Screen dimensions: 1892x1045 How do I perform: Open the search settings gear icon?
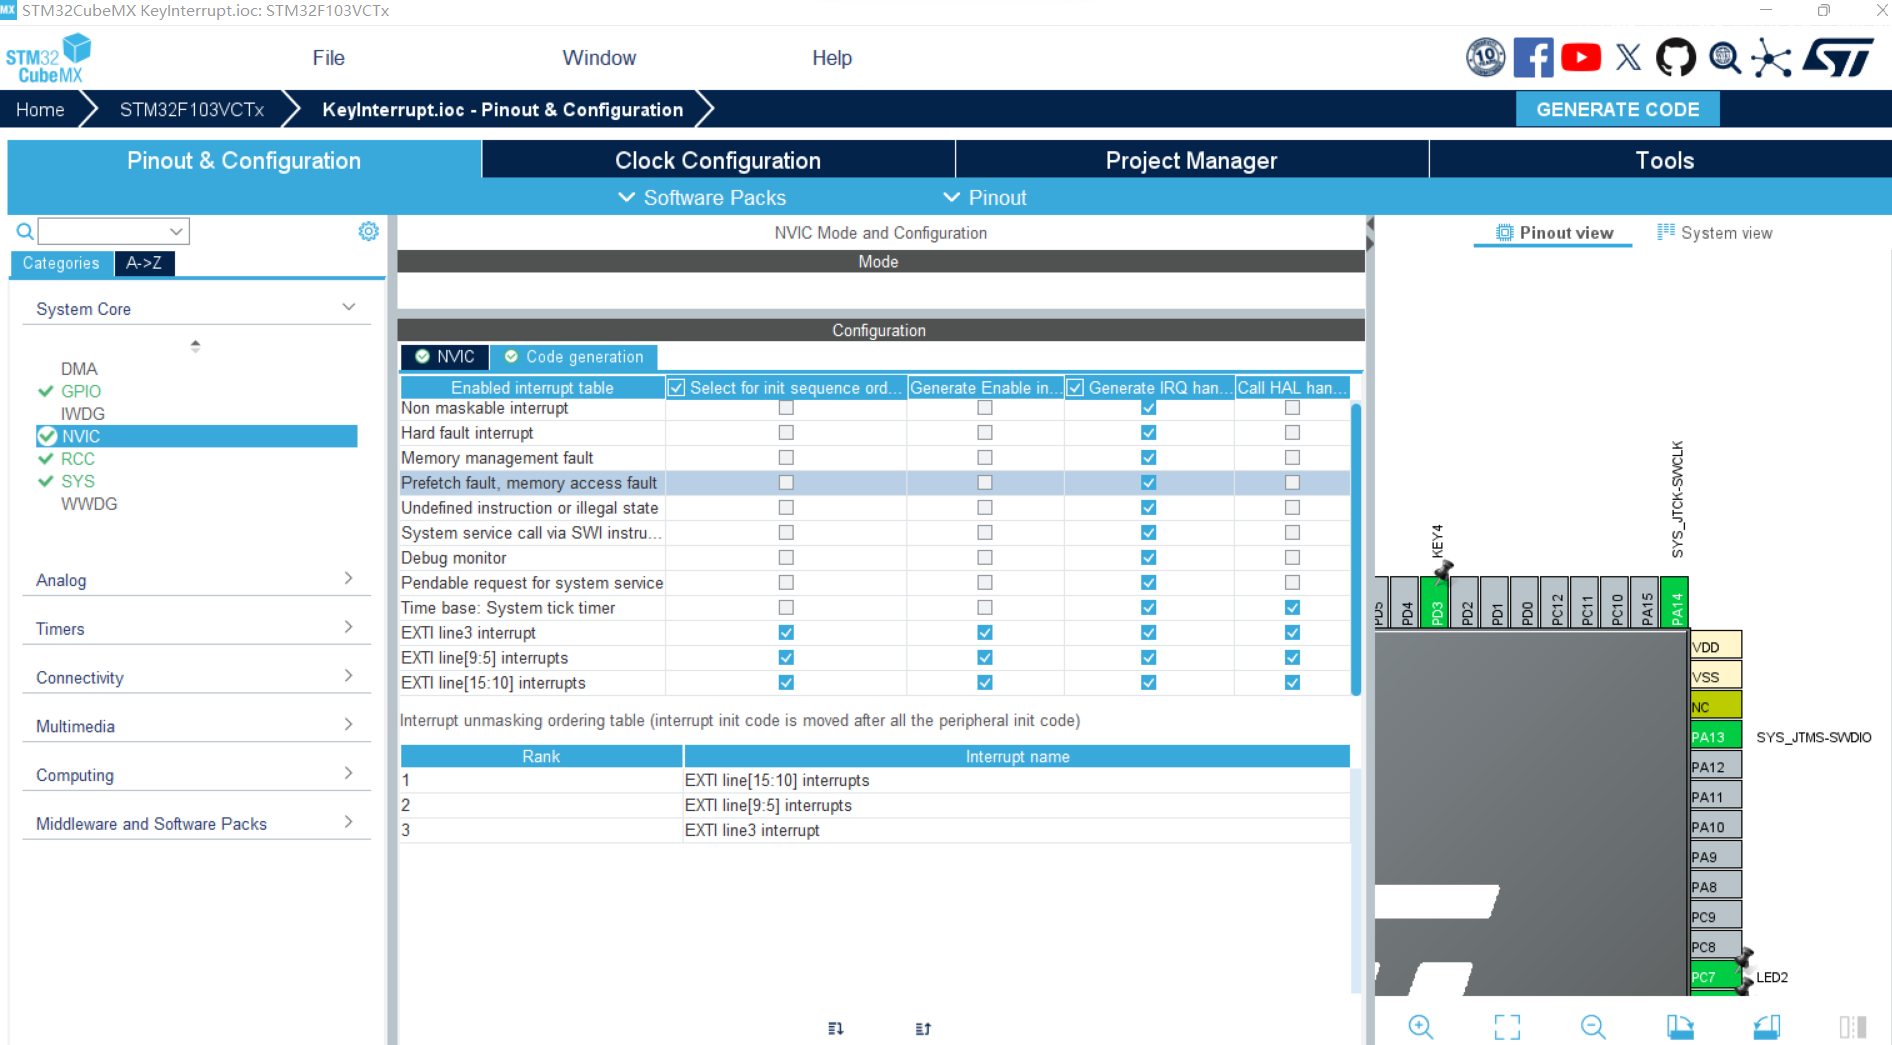pyautogui.click(x=368, y=231)
